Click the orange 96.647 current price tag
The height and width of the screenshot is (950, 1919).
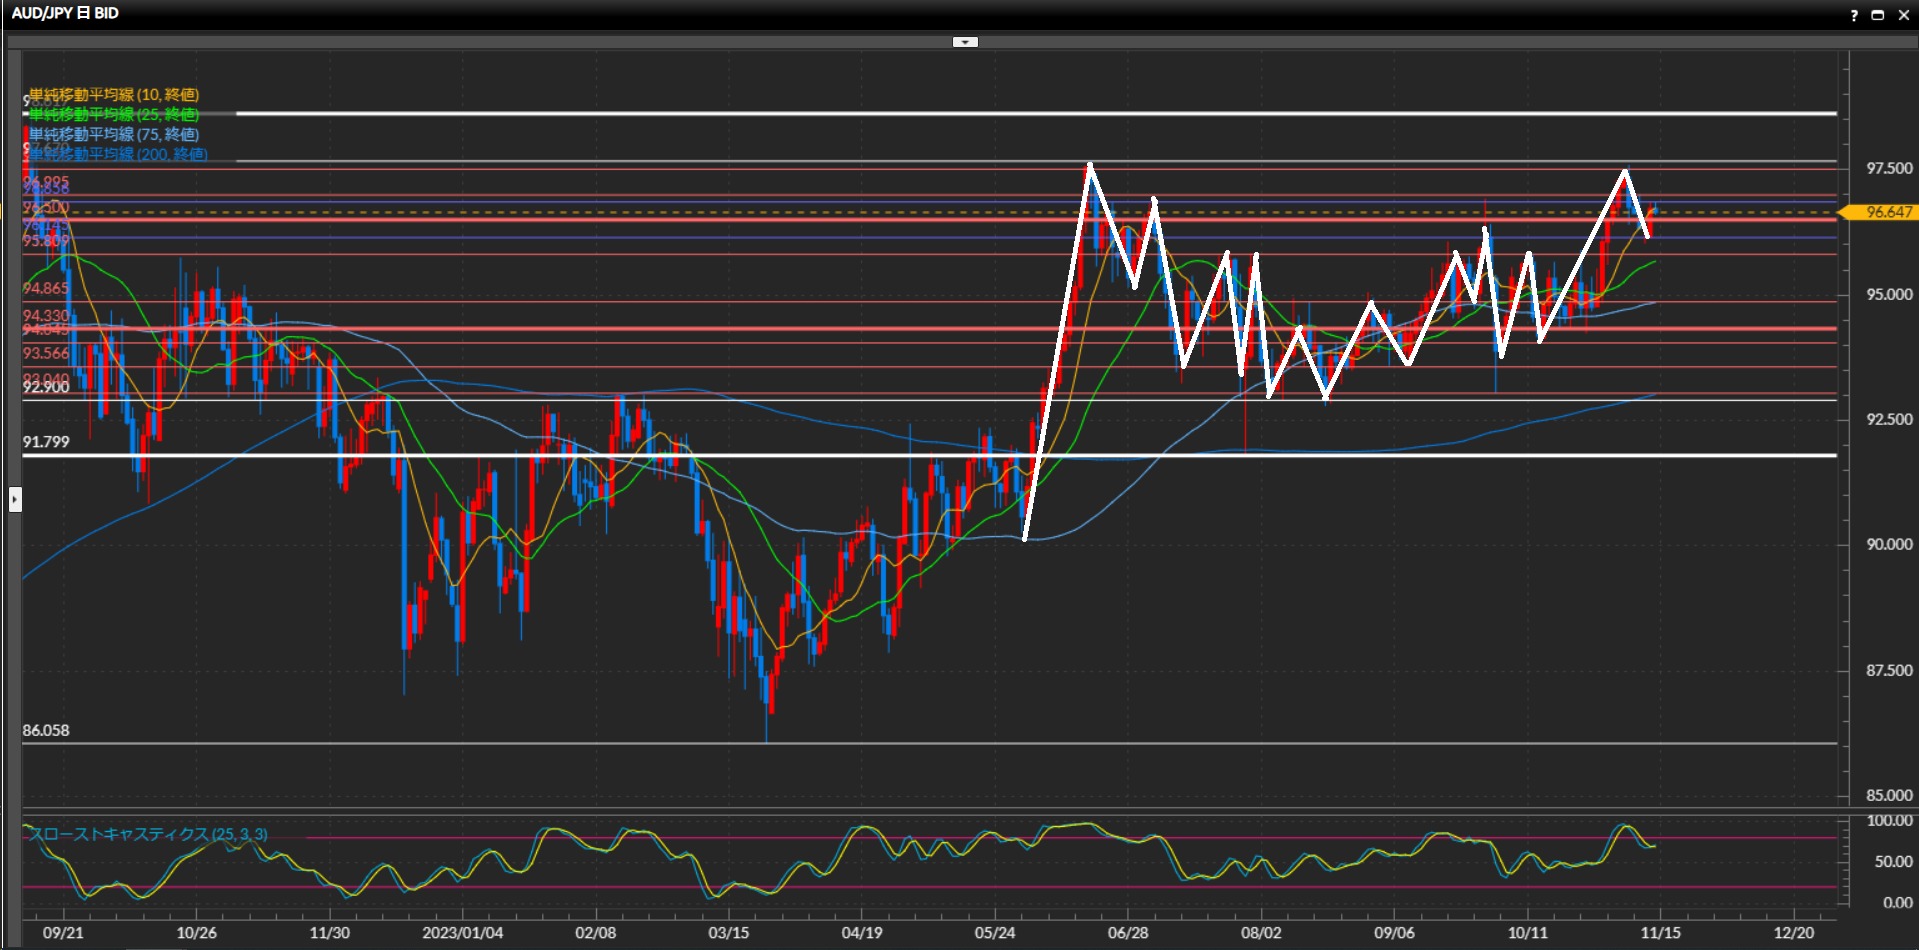1886,212
